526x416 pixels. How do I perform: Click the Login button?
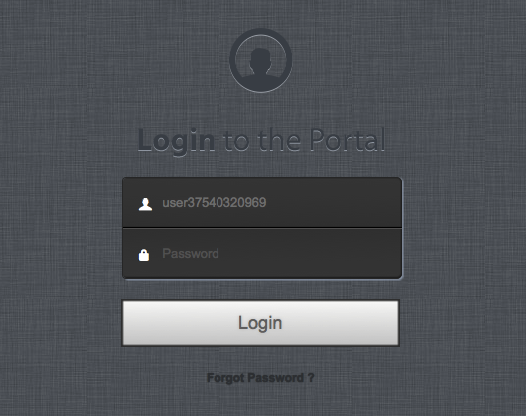(x=261, y=323)
